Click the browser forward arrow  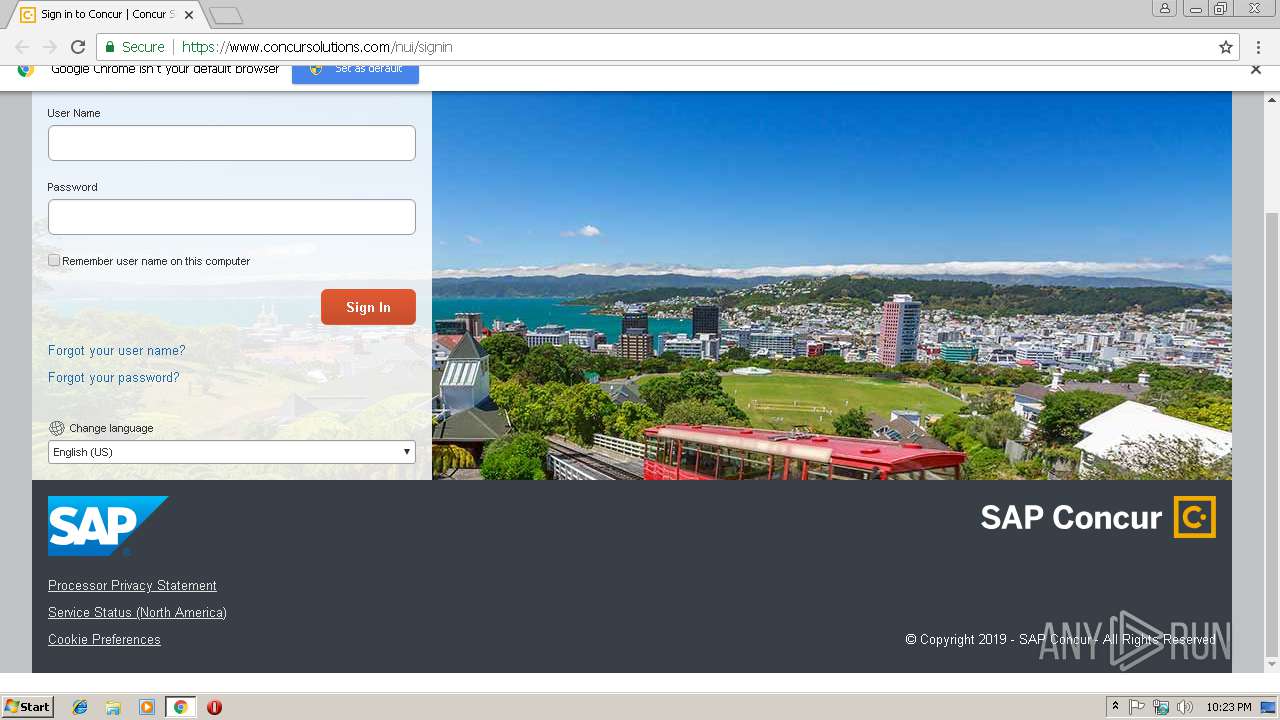point(49,47)
